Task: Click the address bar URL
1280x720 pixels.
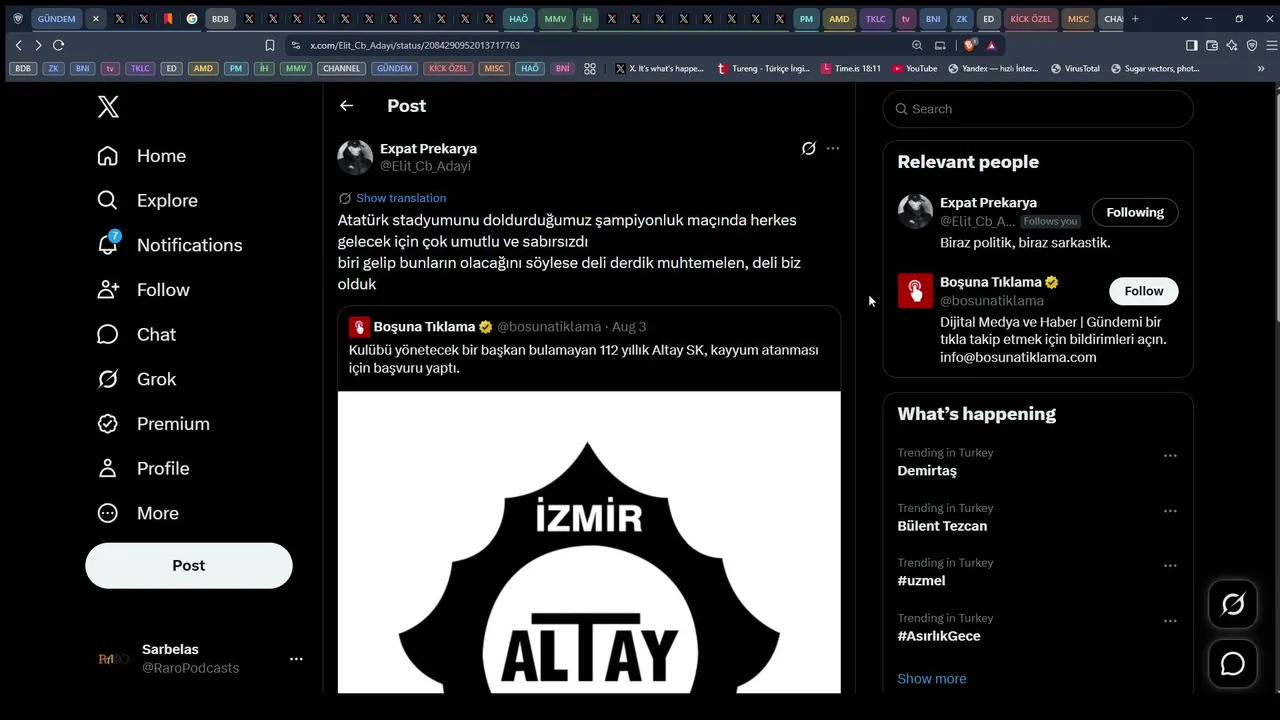Action: tap(414, 45)
